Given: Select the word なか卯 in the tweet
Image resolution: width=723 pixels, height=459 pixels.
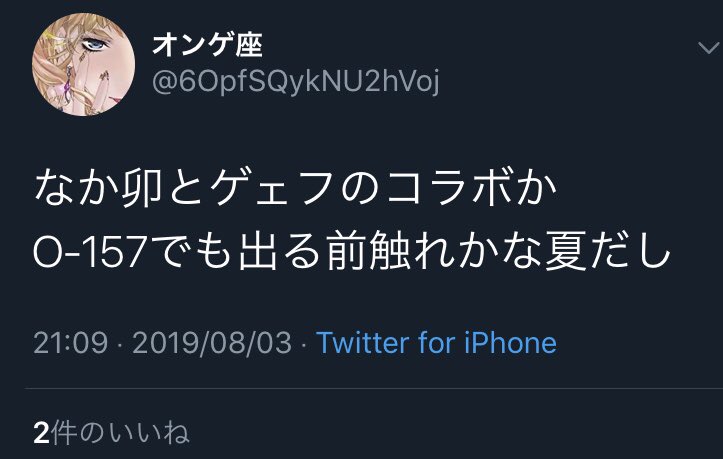Looking at the screenshot, I should point(98,188).
